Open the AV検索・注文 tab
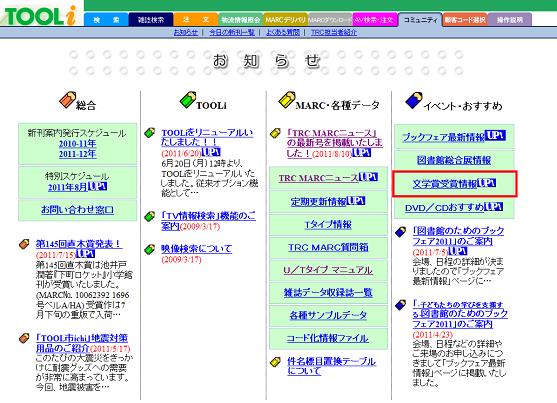Screen dimensions: 557x403 click(x=375, y=20)
